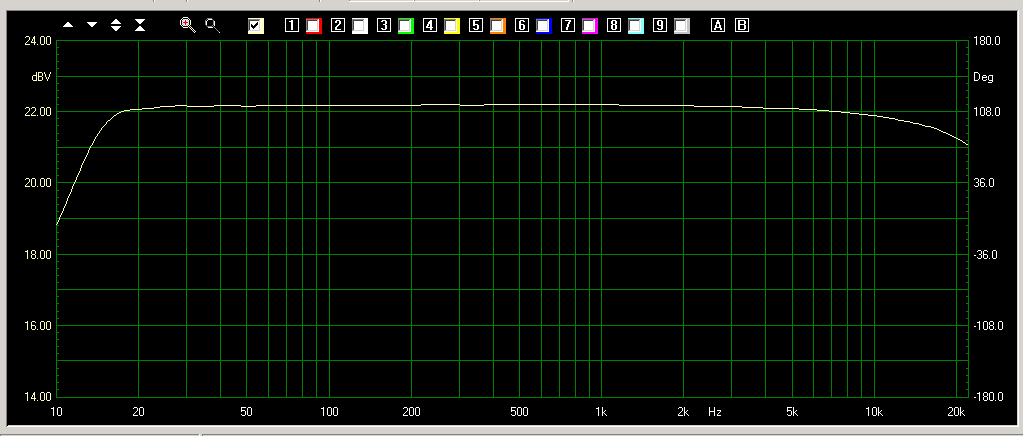Zoom out with the plain magnifier

[x=212, y=25]
